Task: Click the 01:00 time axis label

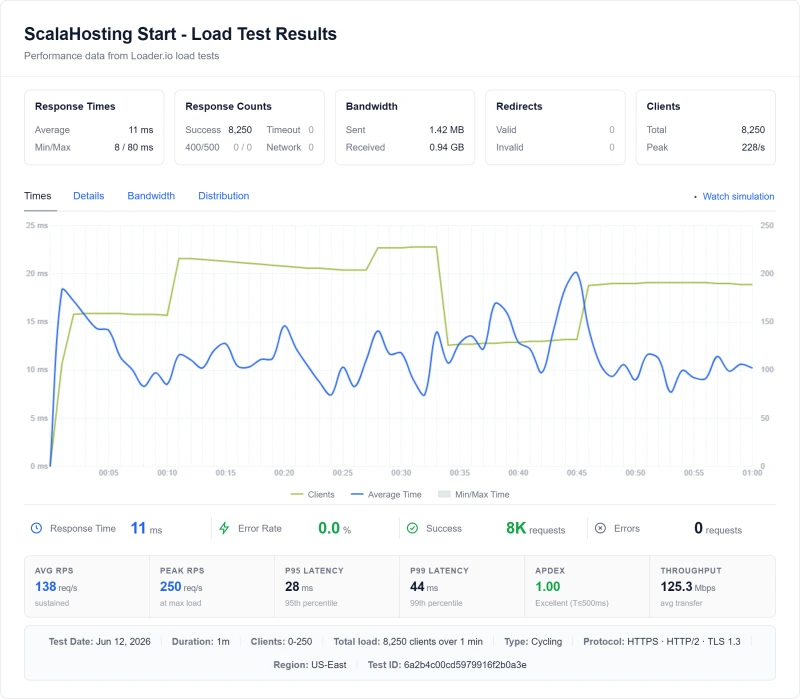Action: (x=752, y=473)
